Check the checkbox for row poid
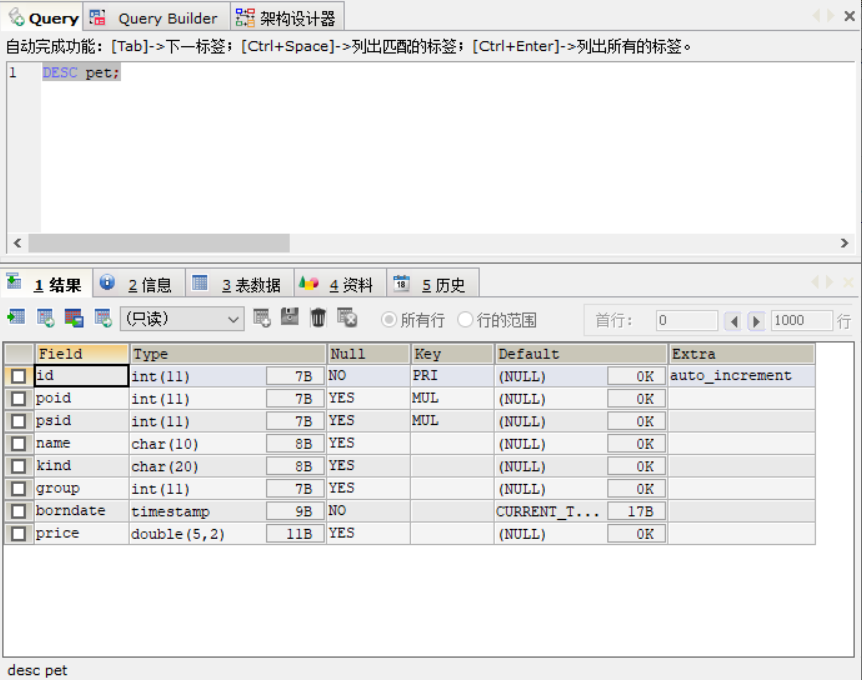This screenshot has height=680, width=862. click(18, 399)
